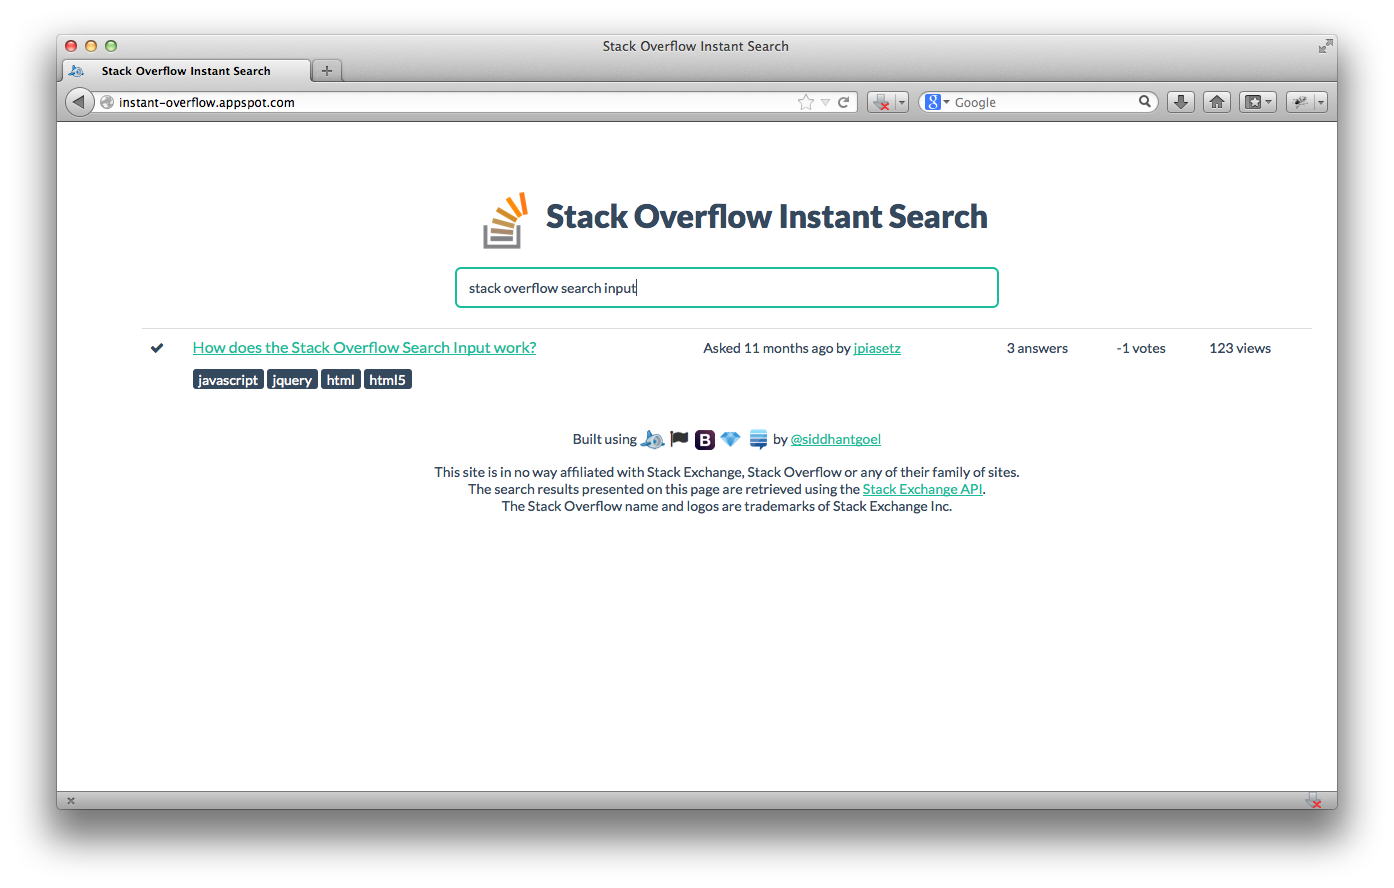Click the download-blocked arrow toolbar icon

(x=881, y=102)
